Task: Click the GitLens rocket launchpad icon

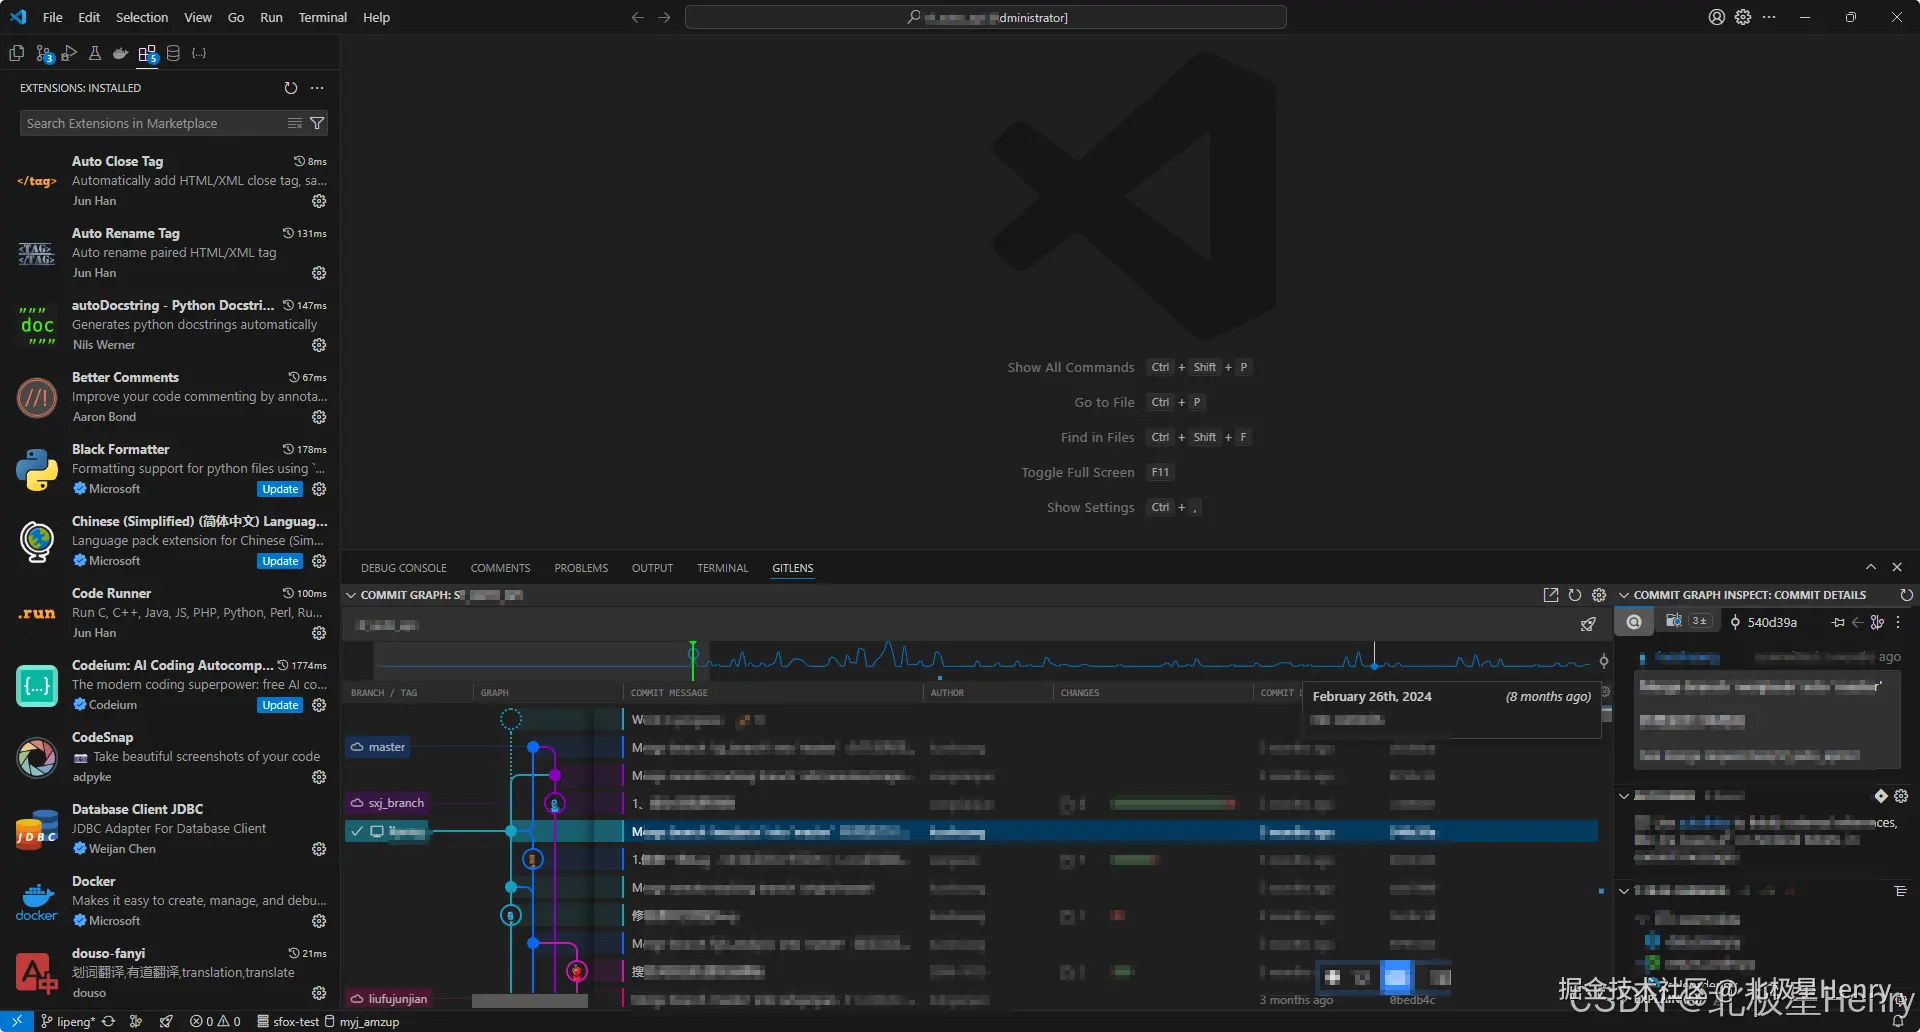Action: (x=1588, y=624)
